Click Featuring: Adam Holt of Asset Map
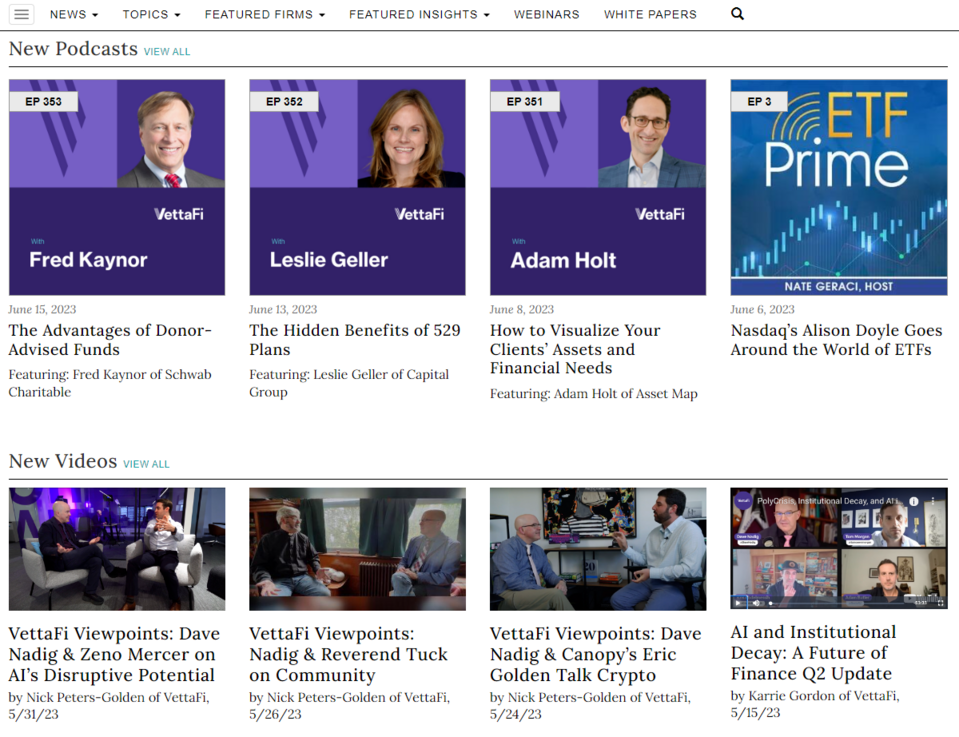 [x=593, y=394]
